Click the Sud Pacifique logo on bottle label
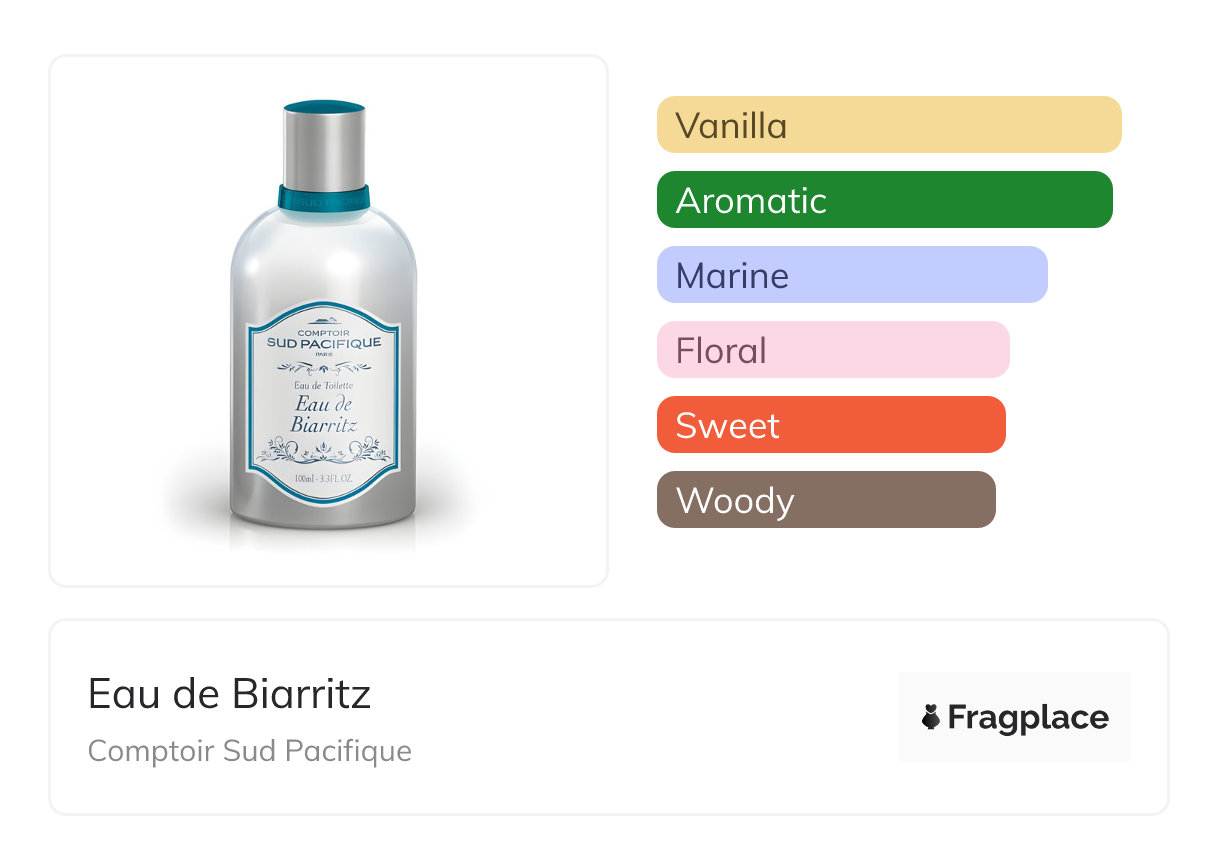 coord(323,343)
